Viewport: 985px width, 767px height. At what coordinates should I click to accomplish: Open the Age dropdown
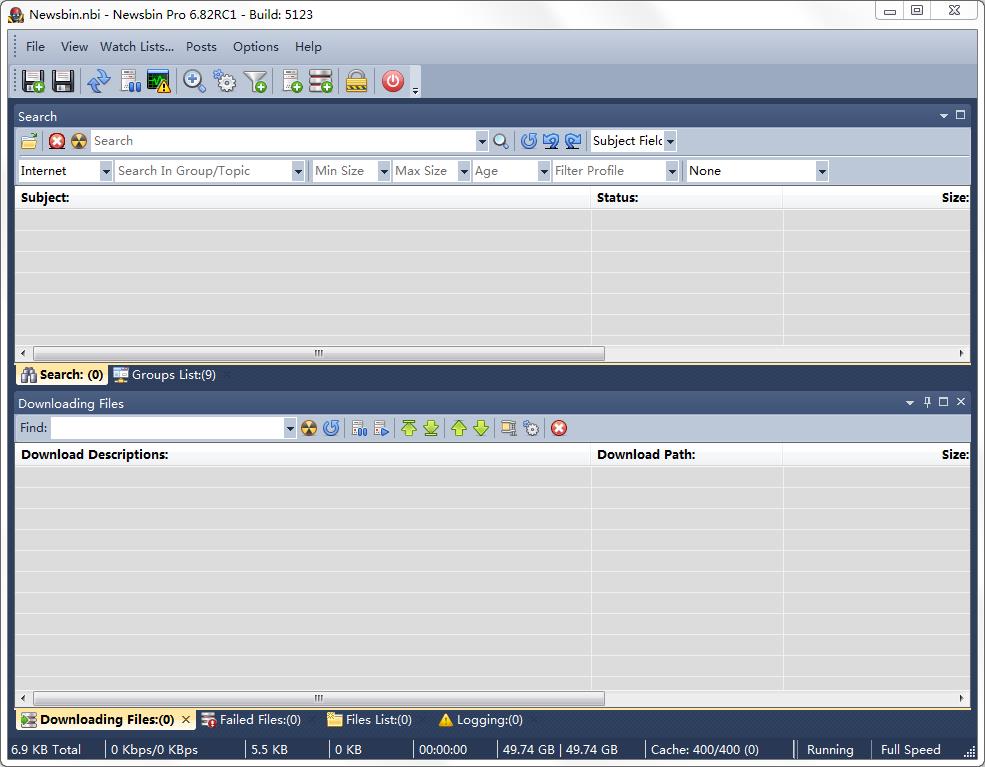click(x=544, y=171)
